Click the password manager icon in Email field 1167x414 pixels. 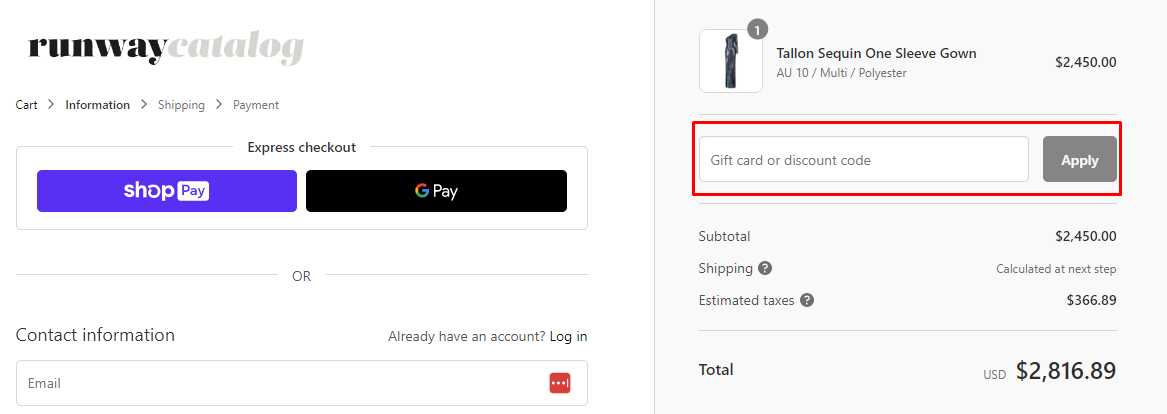pos(559,383)
